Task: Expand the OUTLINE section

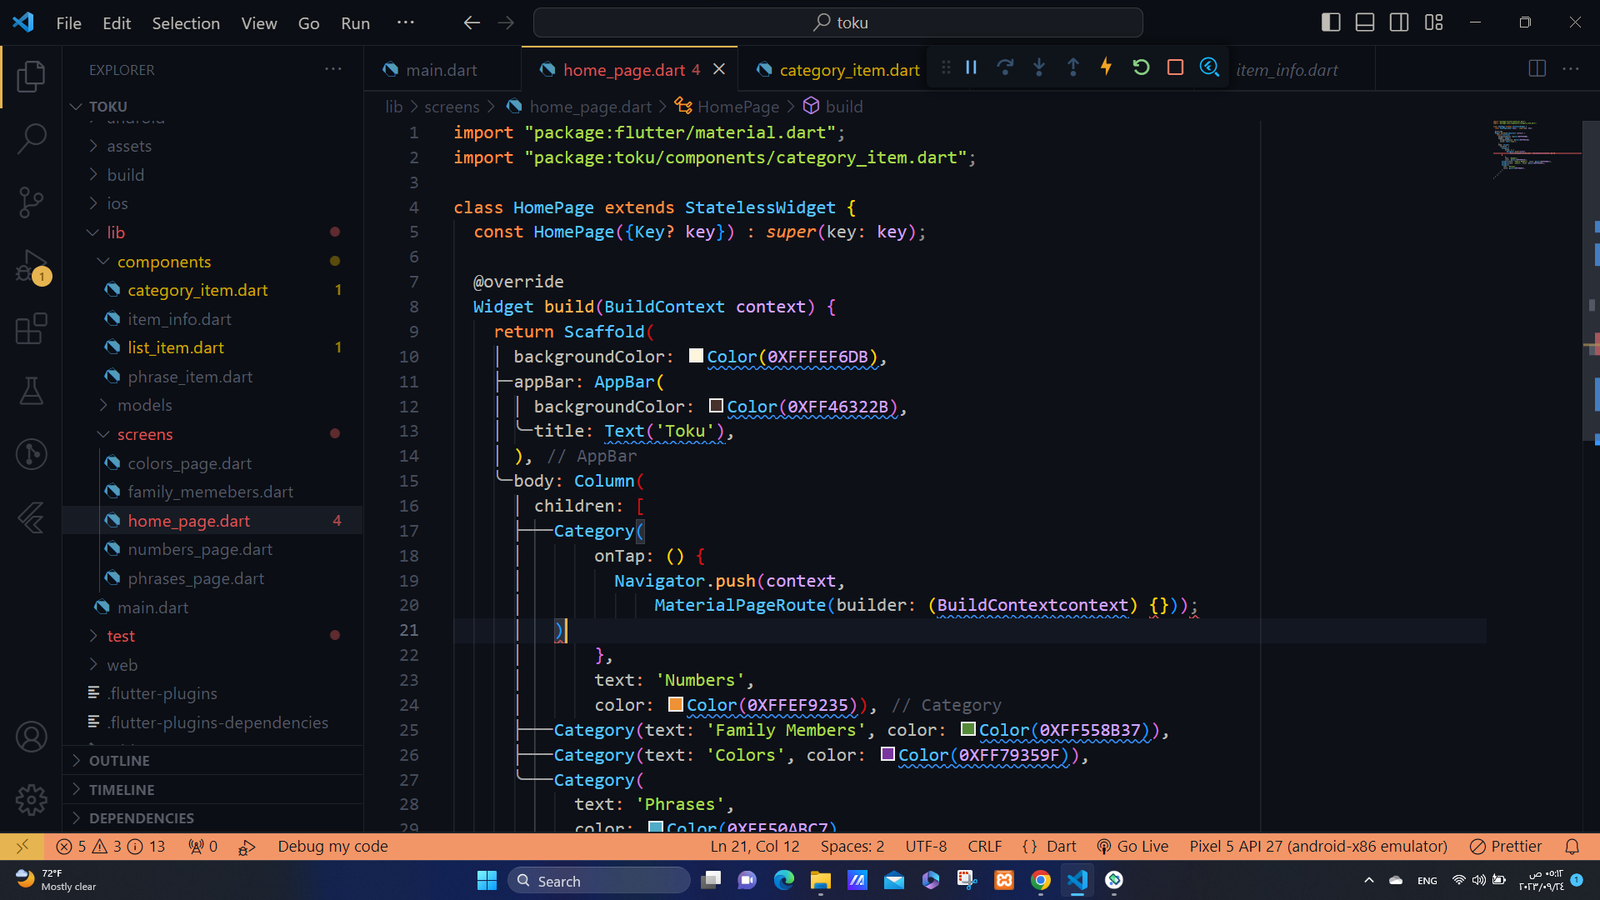Action: click(119, 761)
